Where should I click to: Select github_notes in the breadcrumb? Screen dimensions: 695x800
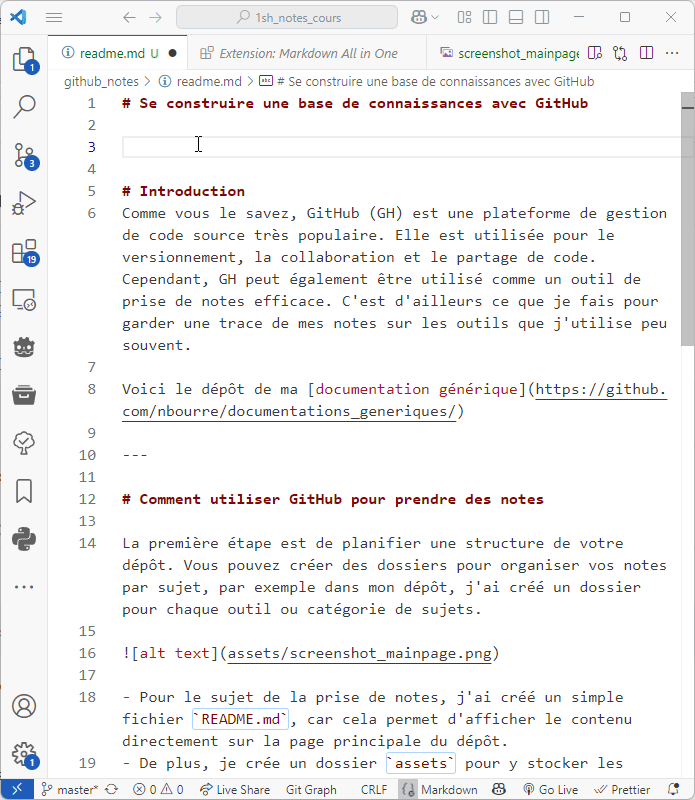(101, 82)
